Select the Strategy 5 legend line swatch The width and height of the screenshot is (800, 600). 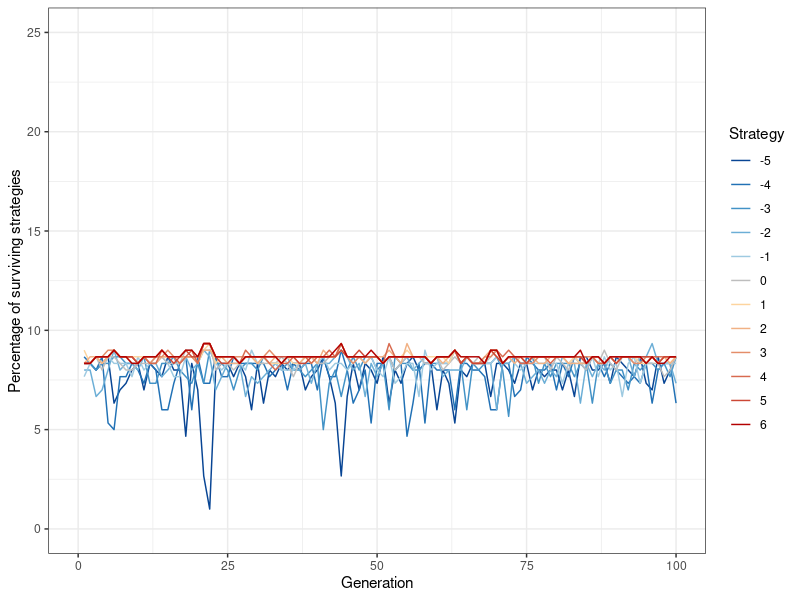[x=741, y=401]
